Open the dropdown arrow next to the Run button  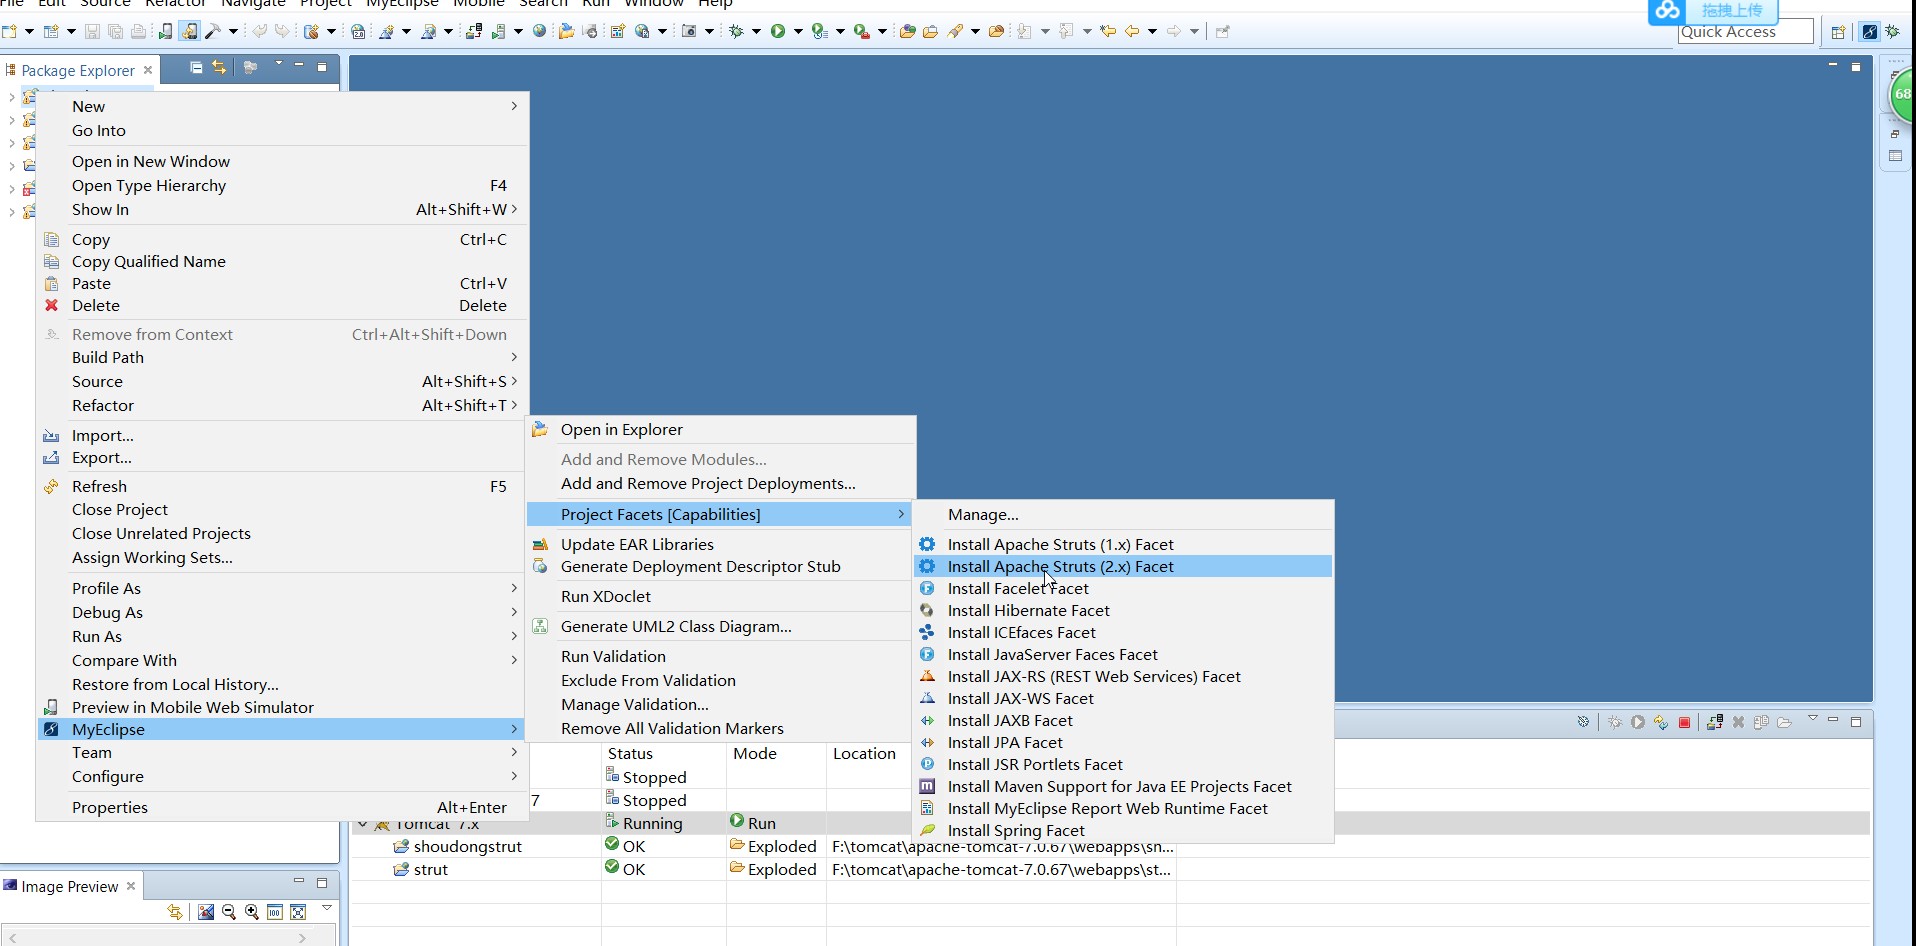798,32
